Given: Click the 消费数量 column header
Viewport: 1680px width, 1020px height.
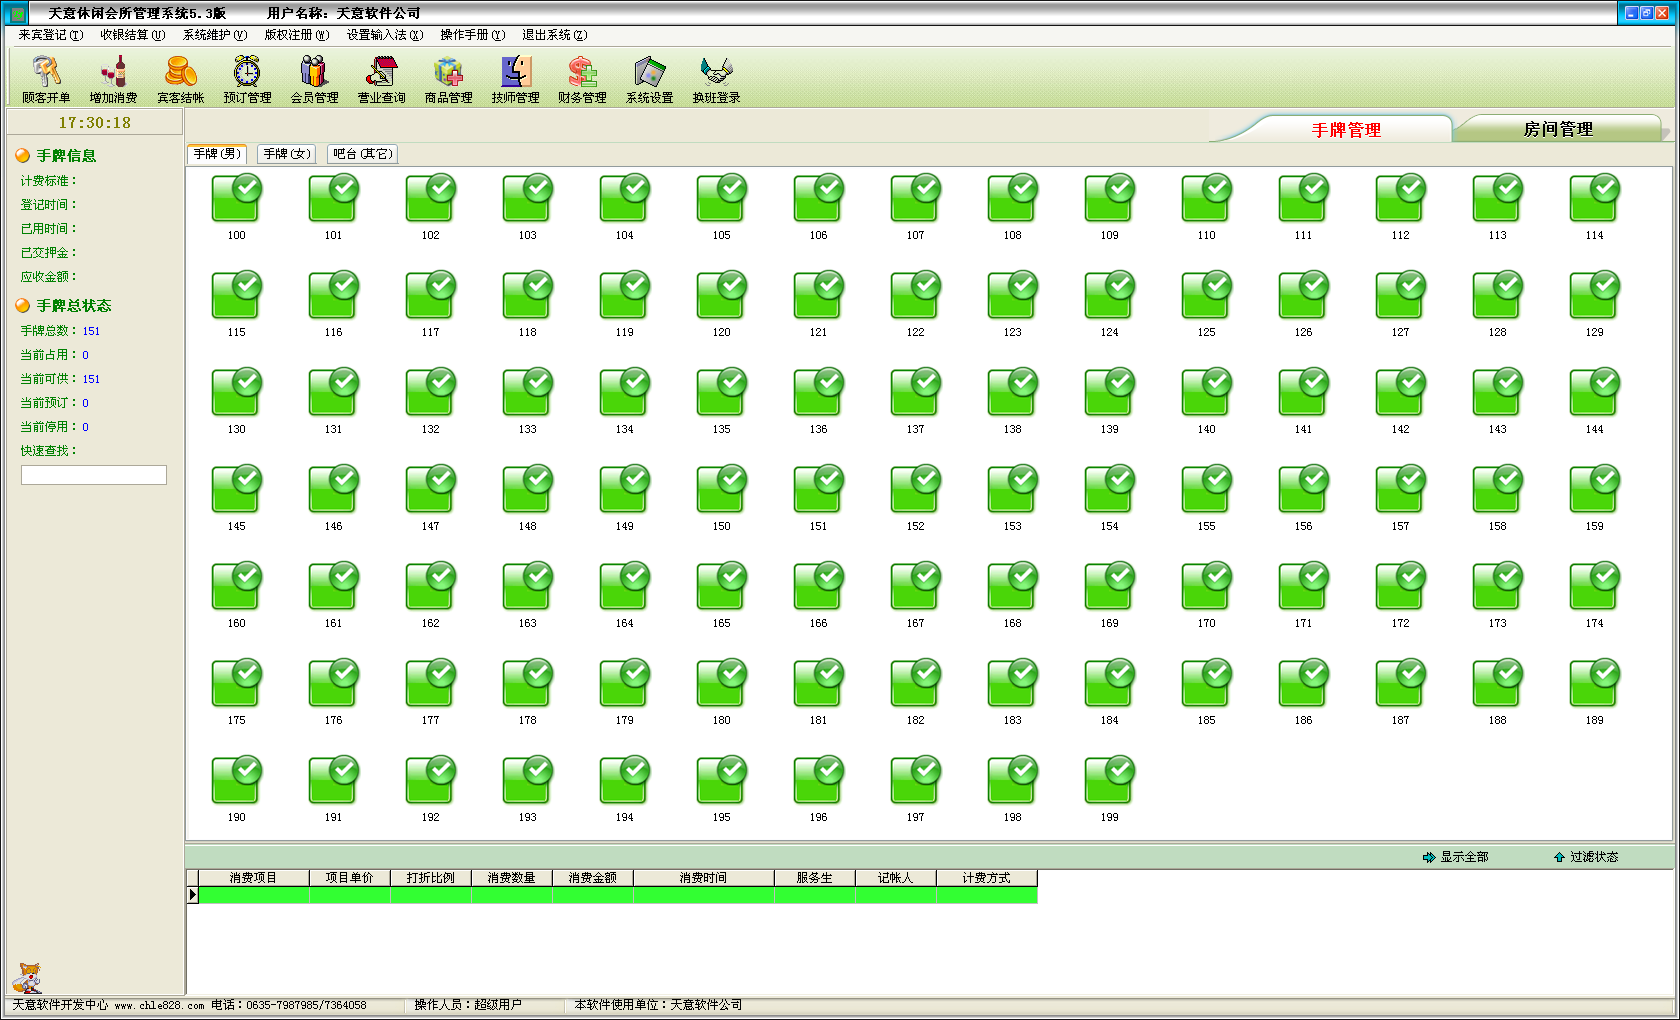Looking at the screenshot, I should point(511,878).
